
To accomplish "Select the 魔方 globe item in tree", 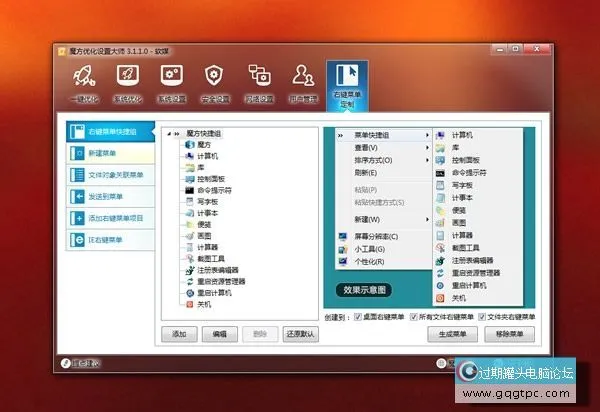I will [190, 145].
